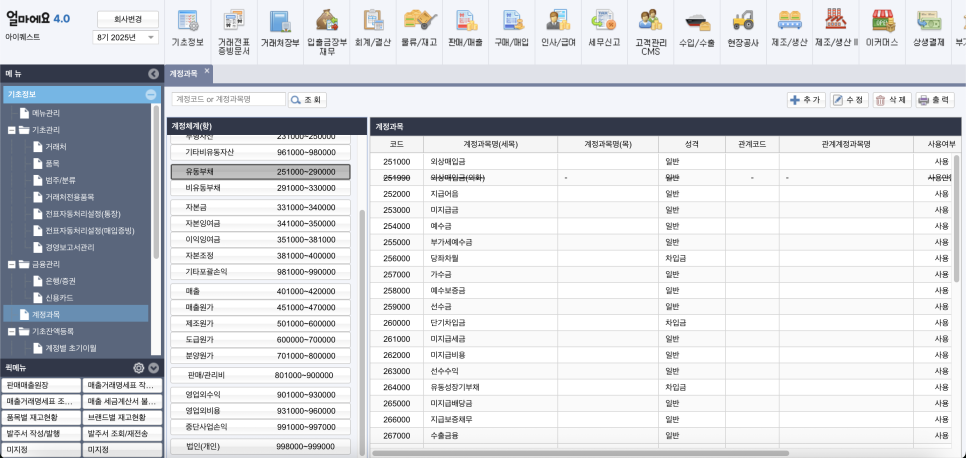The height and width of the screenshot is (458, 966).
Task: Open the 입출금장부 재무 module
Action: (x=327, y=32)
